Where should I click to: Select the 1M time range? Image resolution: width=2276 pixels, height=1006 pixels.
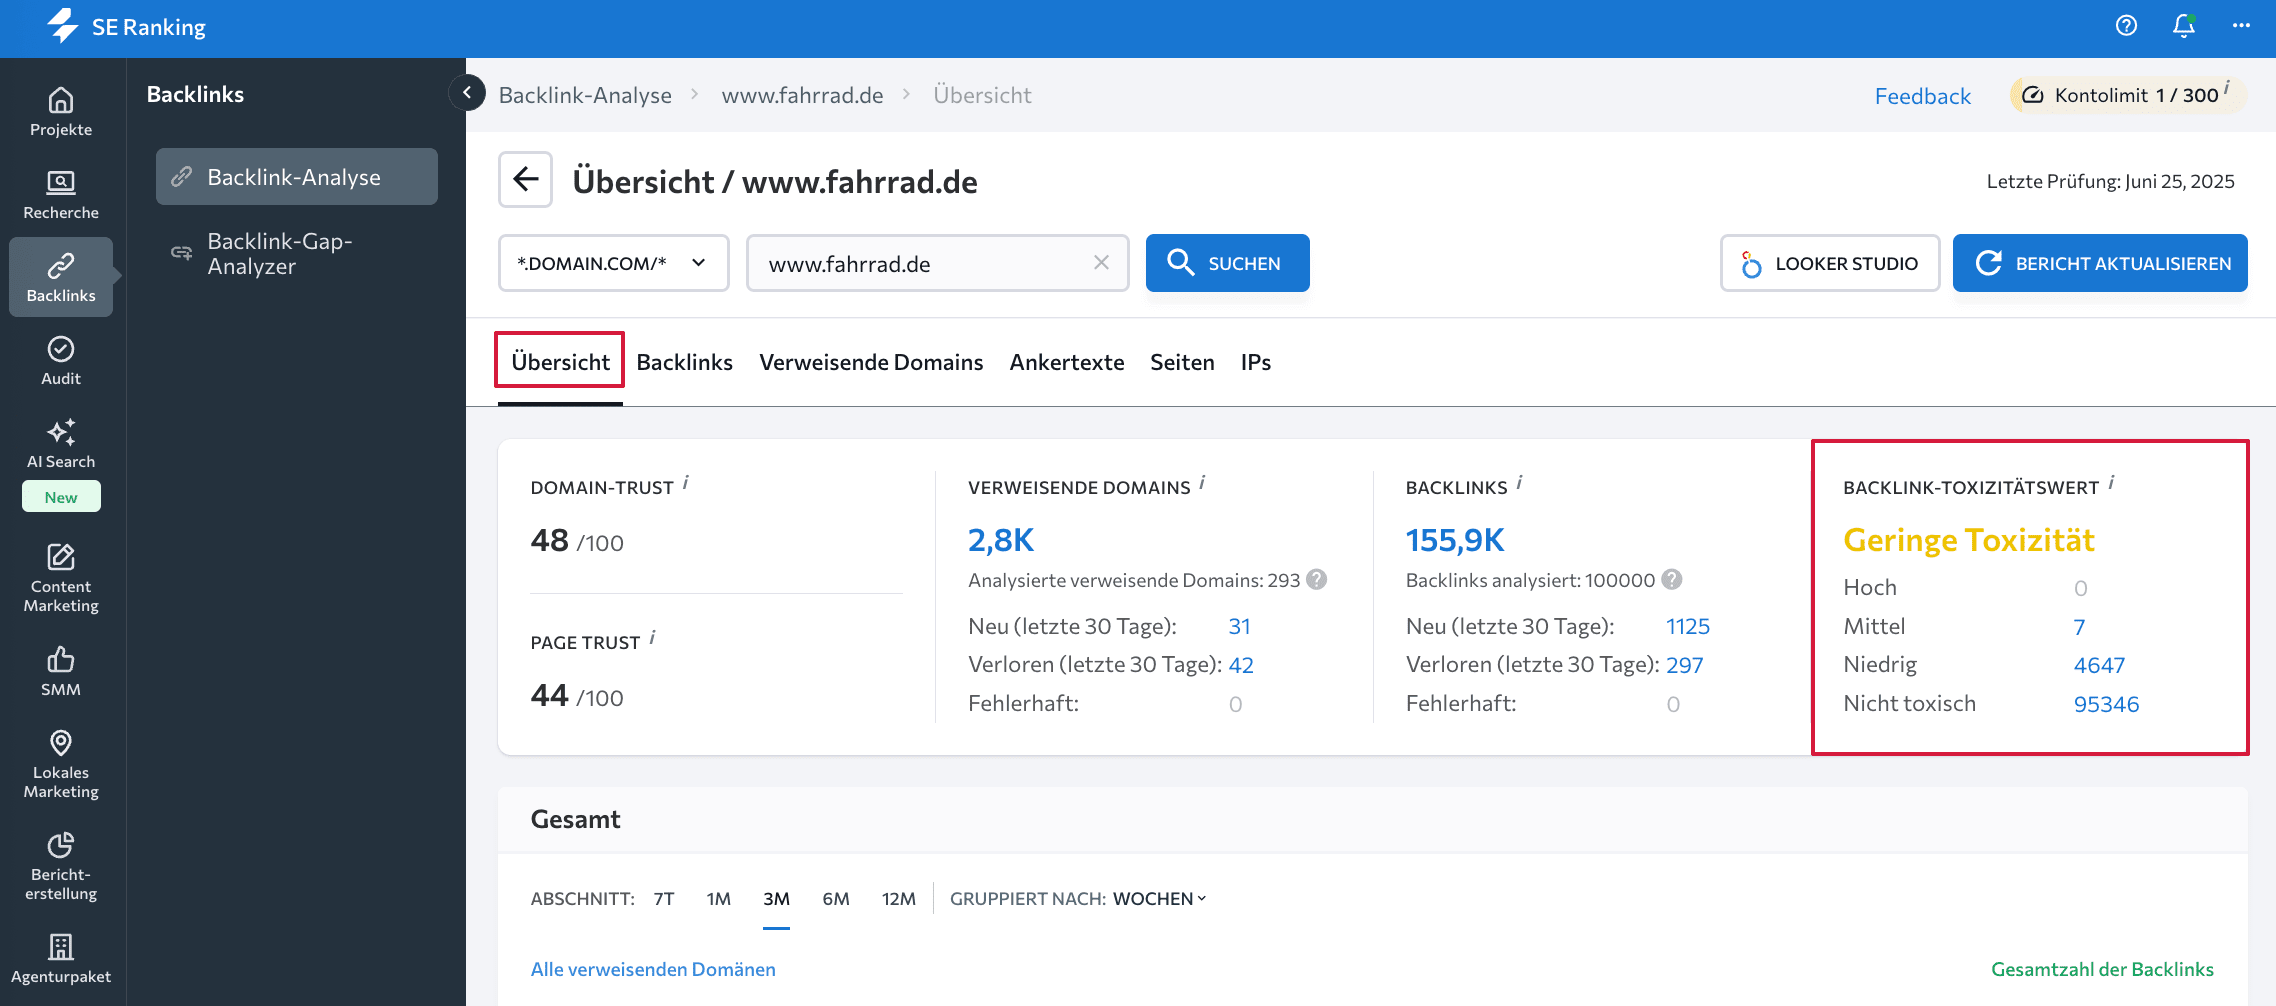718,898
